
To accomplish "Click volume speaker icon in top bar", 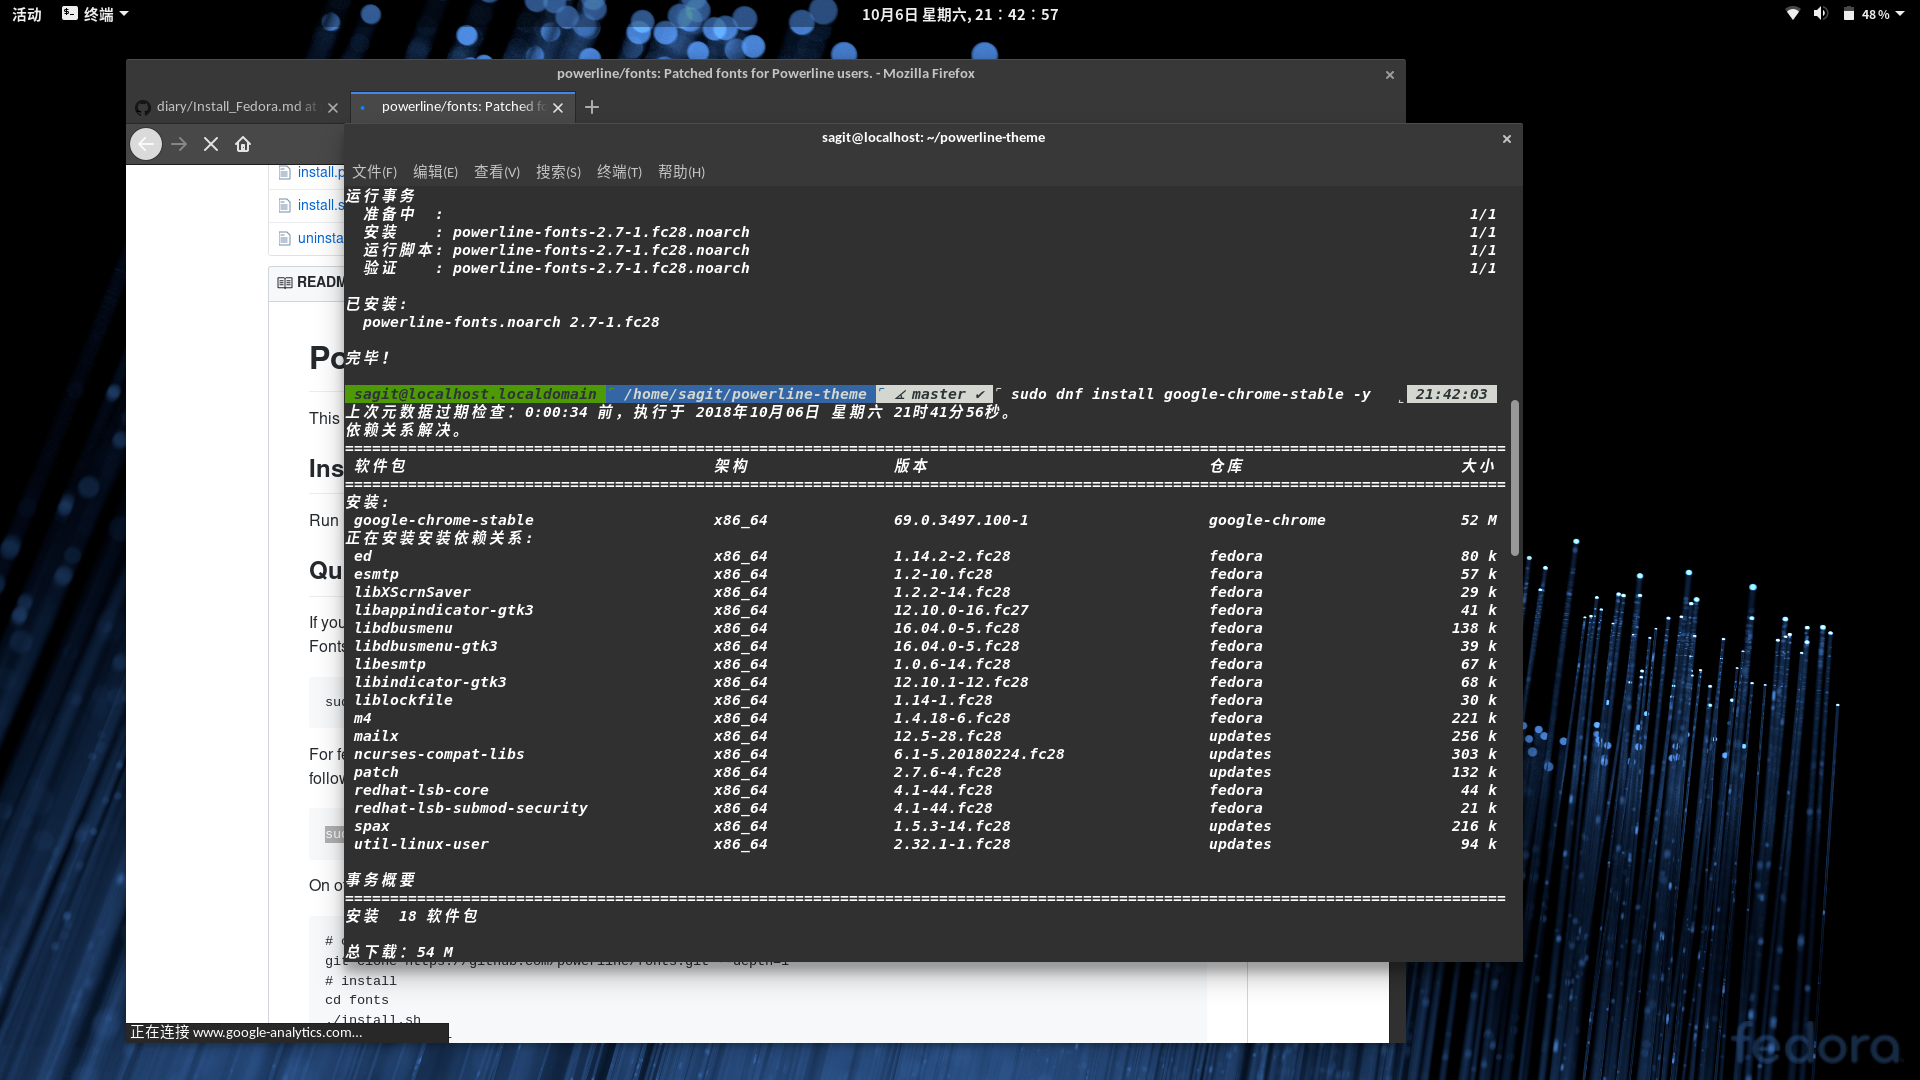I will 1820,14.
